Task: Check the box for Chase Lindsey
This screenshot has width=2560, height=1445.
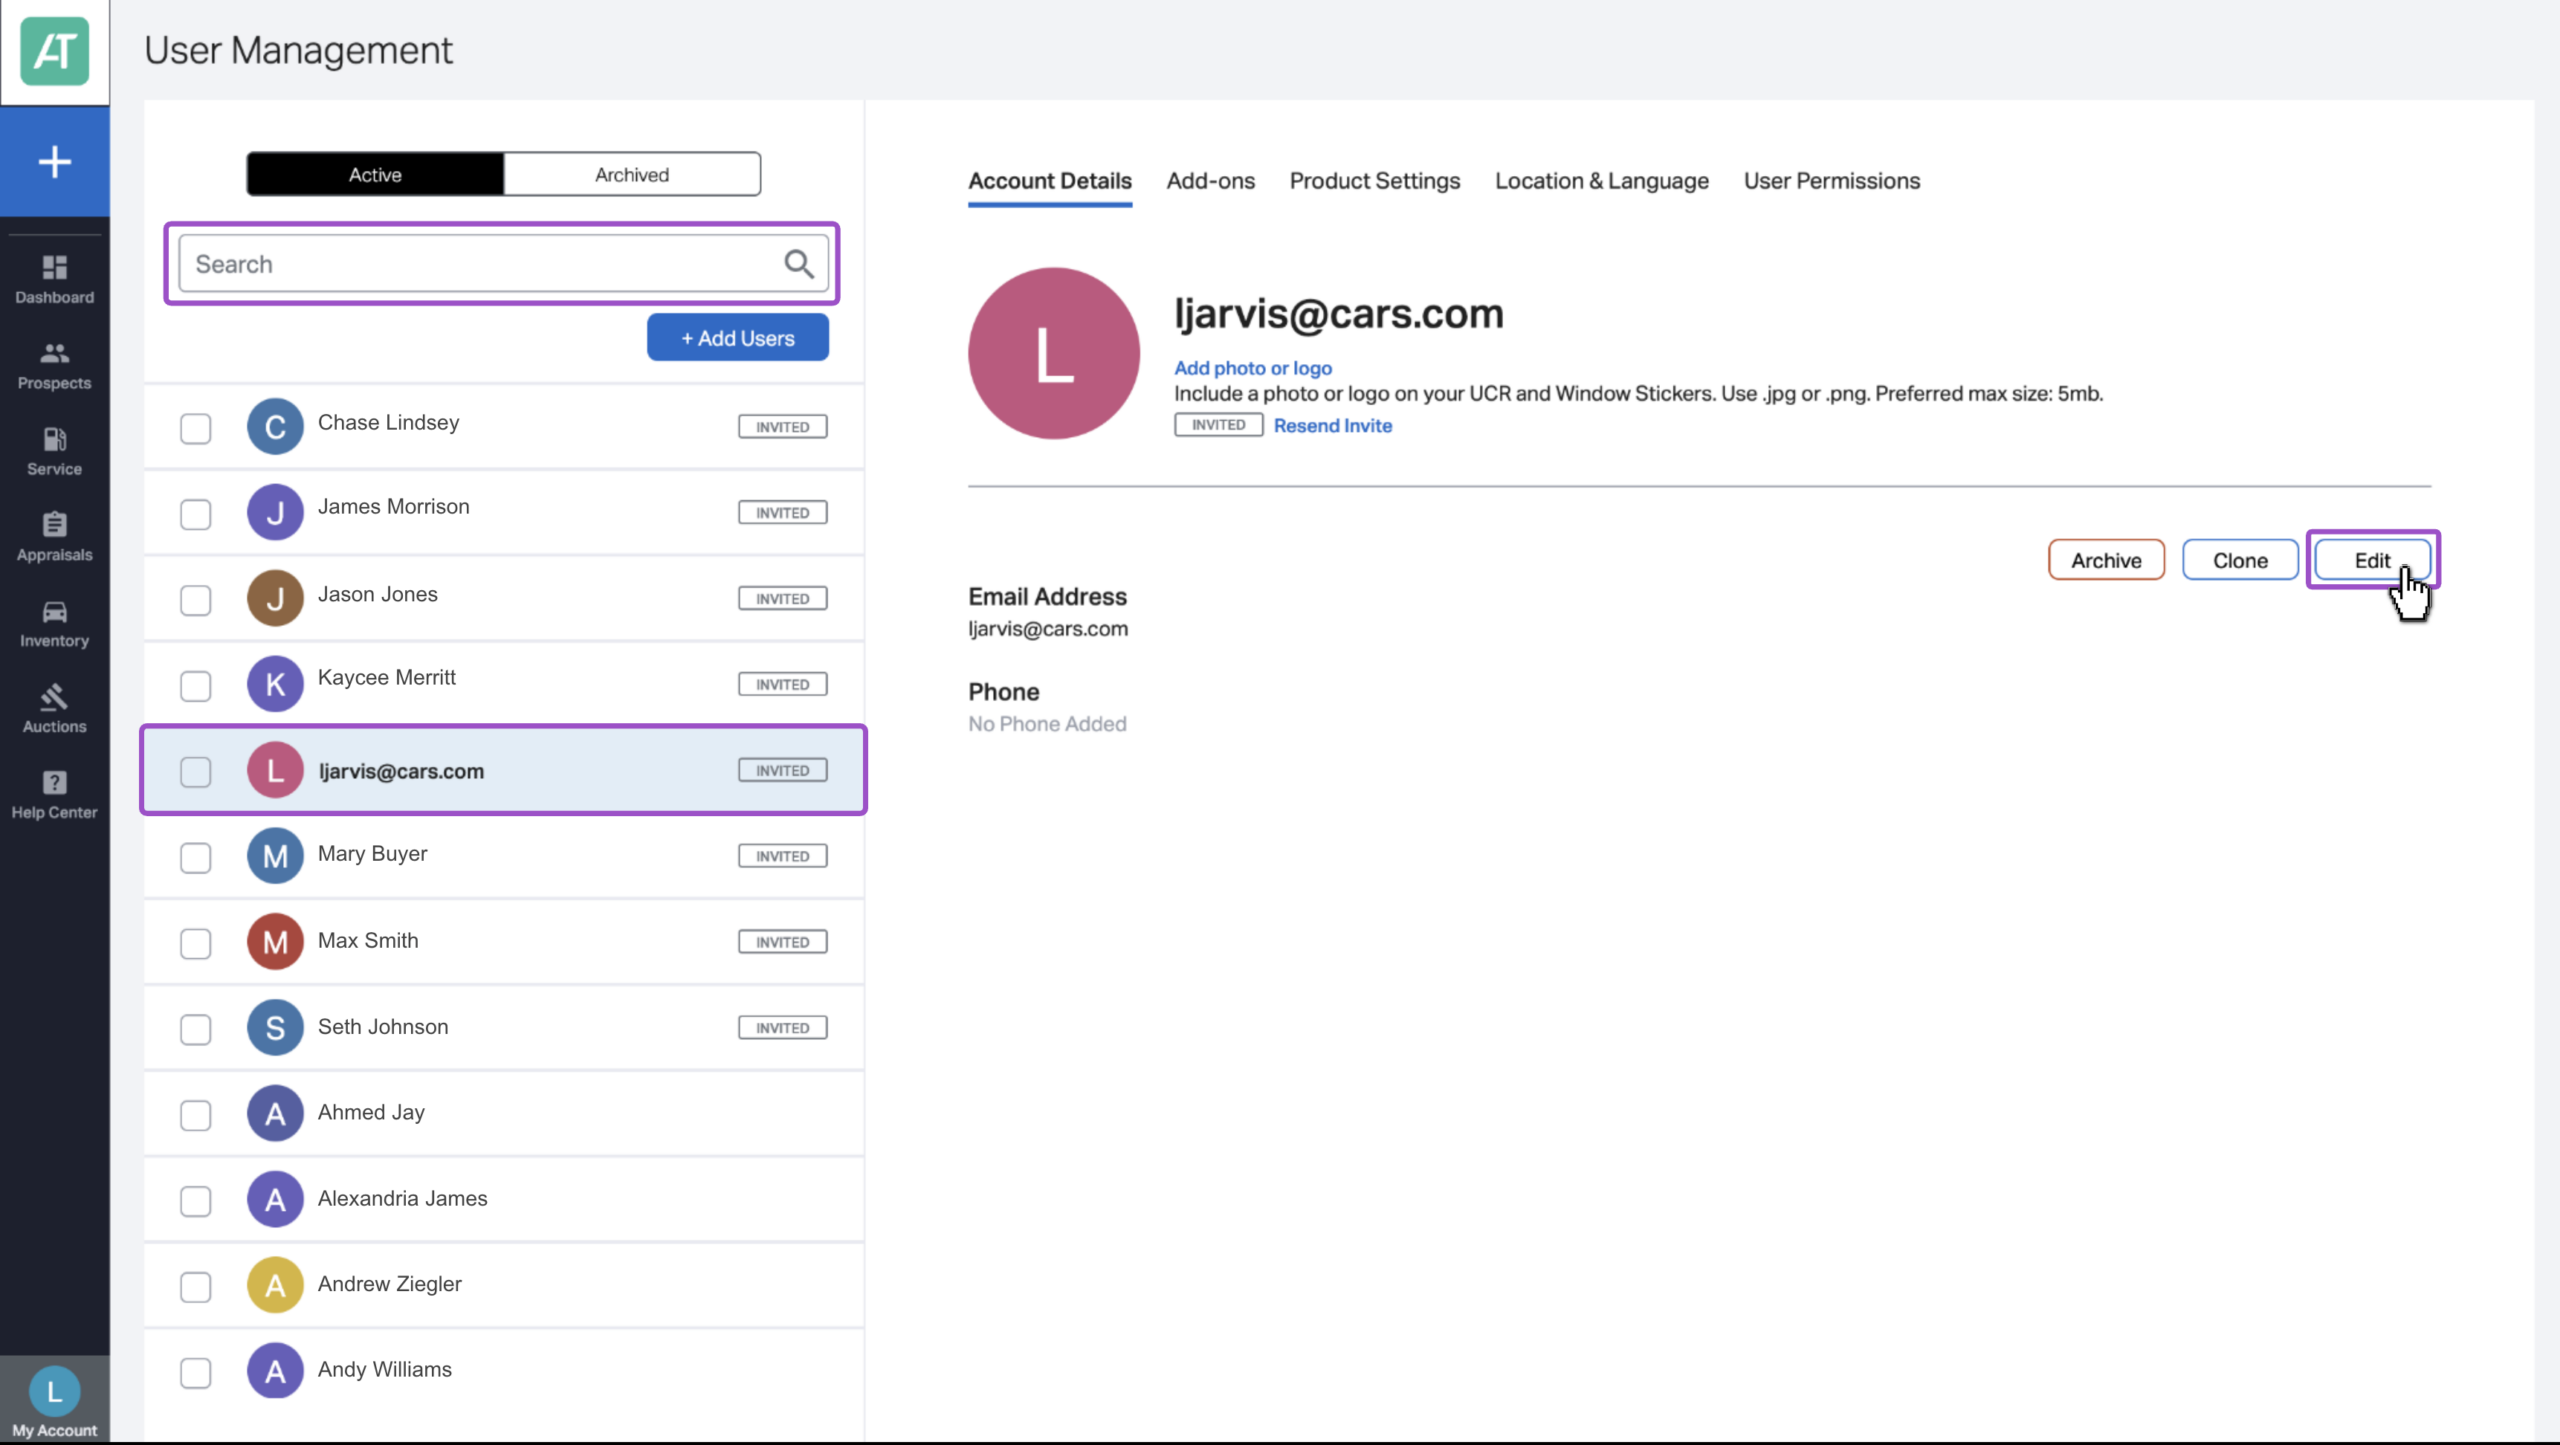Action: (195, 428)
